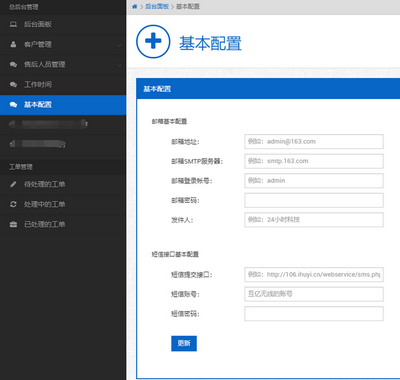Click the 基本配置 page heading
The image size is (400, 380).
tap(210, 43)
